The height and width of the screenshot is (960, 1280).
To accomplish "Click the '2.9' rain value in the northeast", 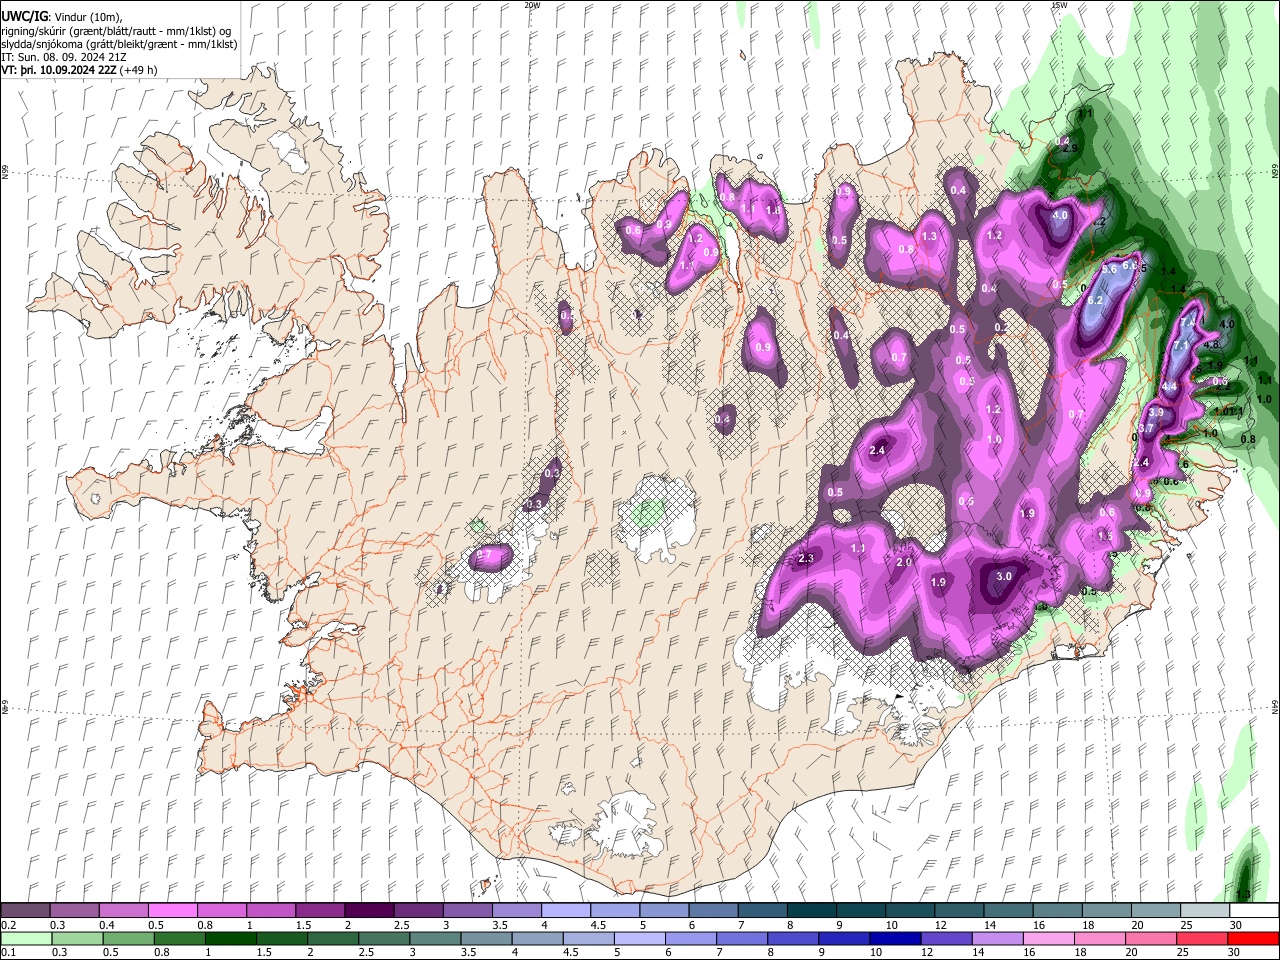I will coord(1070,148).
